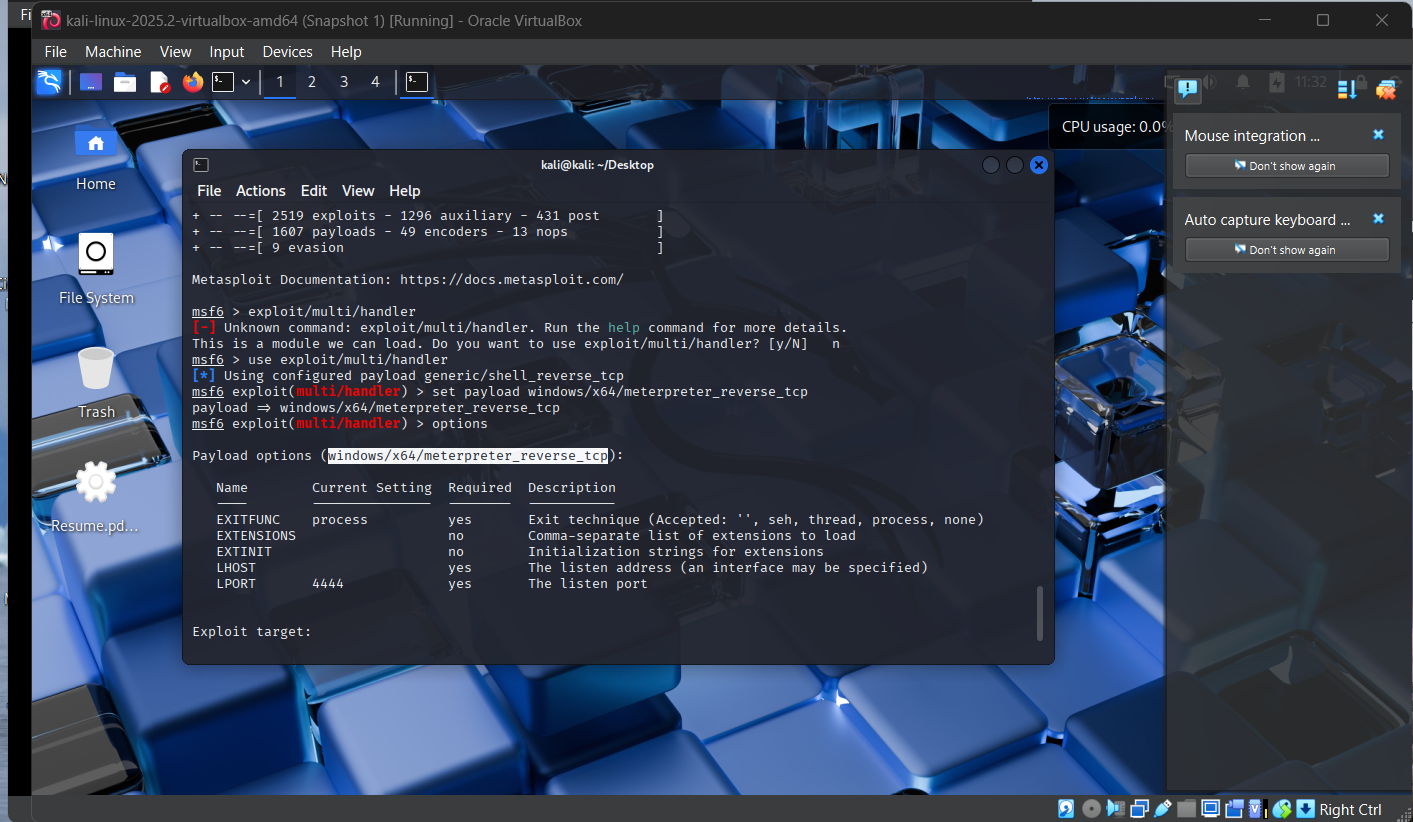Click the audio icon in VirtualBox status bar
Image resolution: width=1413 pixels, height=822 pixels.
tap(1116, 808)
